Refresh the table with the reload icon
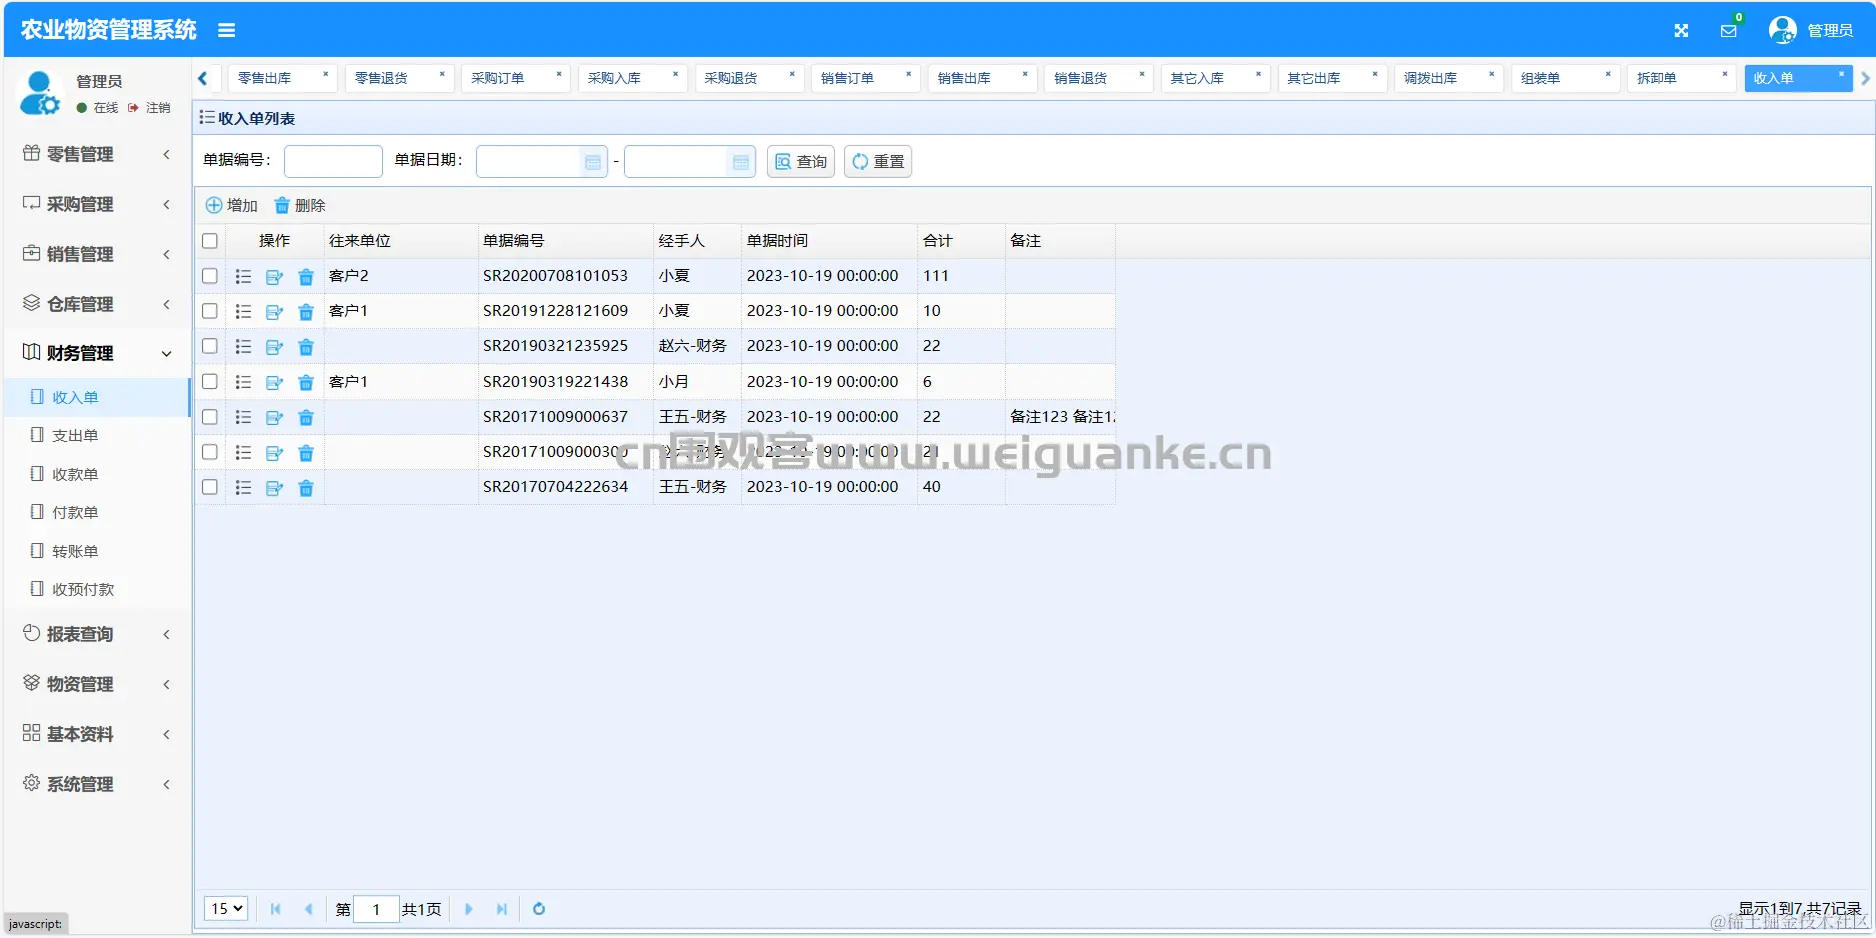The image size is (1876, 938). 539,909
